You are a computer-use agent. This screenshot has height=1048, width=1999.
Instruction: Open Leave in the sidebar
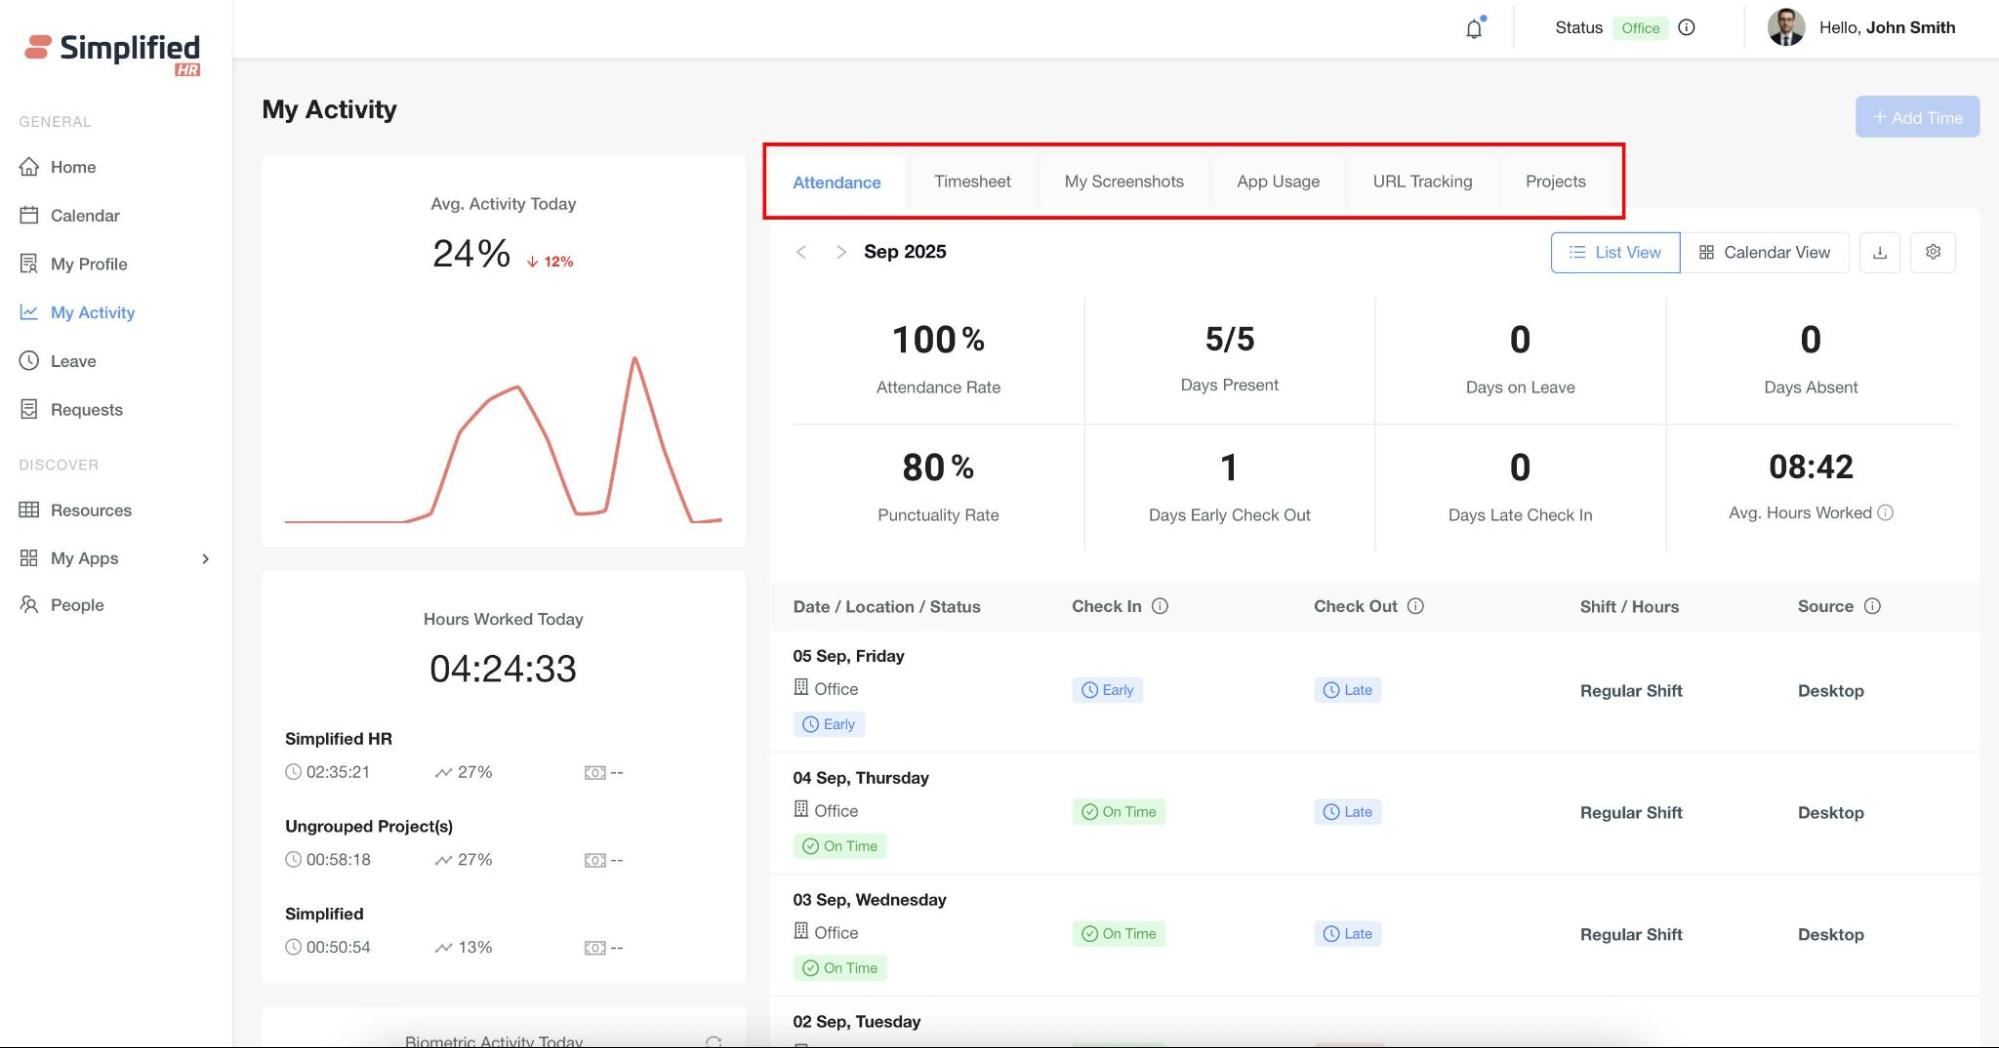click(x=73, y=361)
